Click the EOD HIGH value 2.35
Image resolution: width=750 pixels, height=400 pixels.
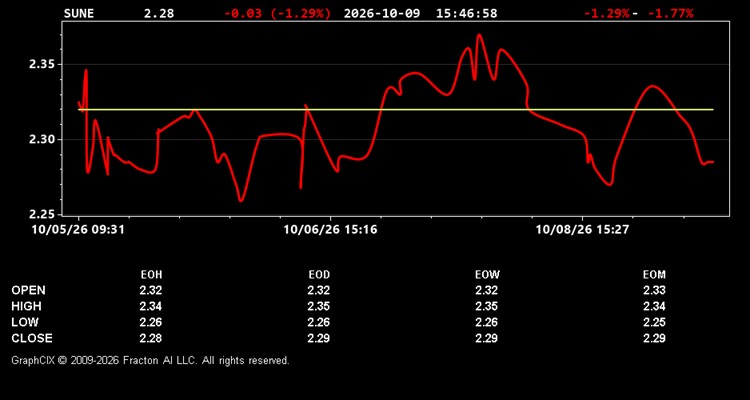point(319,306)
